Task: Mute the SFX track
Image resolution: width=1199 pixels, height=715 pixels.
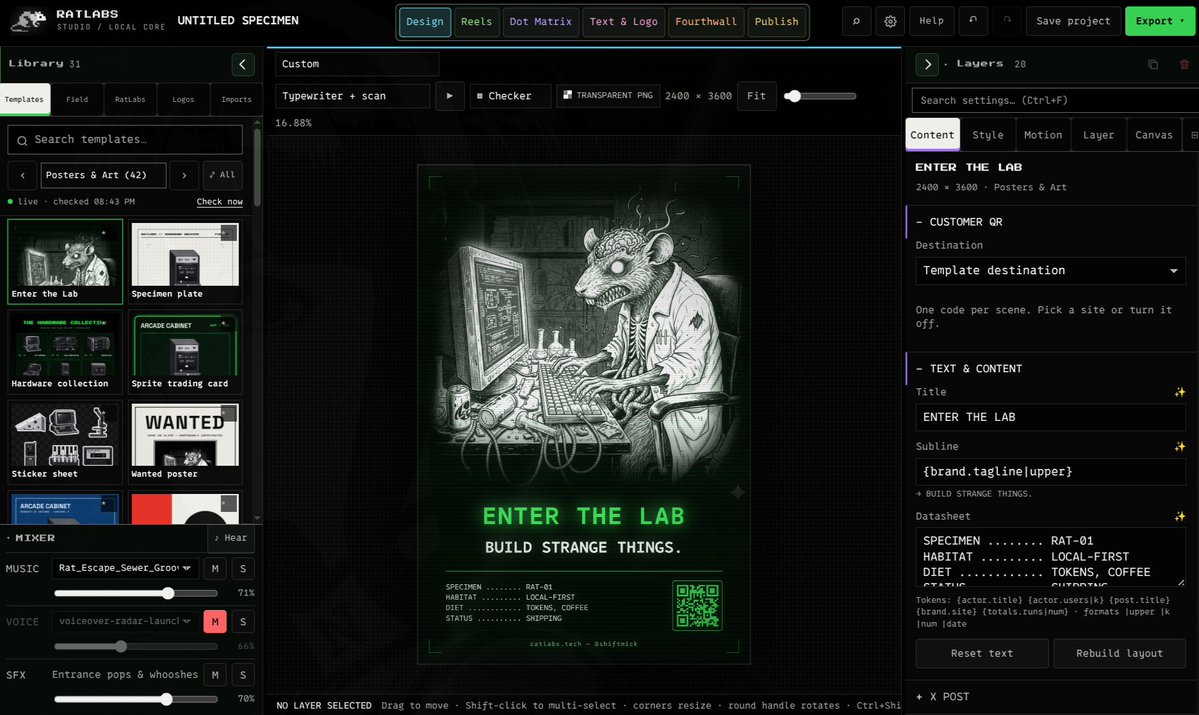Action: point(215,674)
